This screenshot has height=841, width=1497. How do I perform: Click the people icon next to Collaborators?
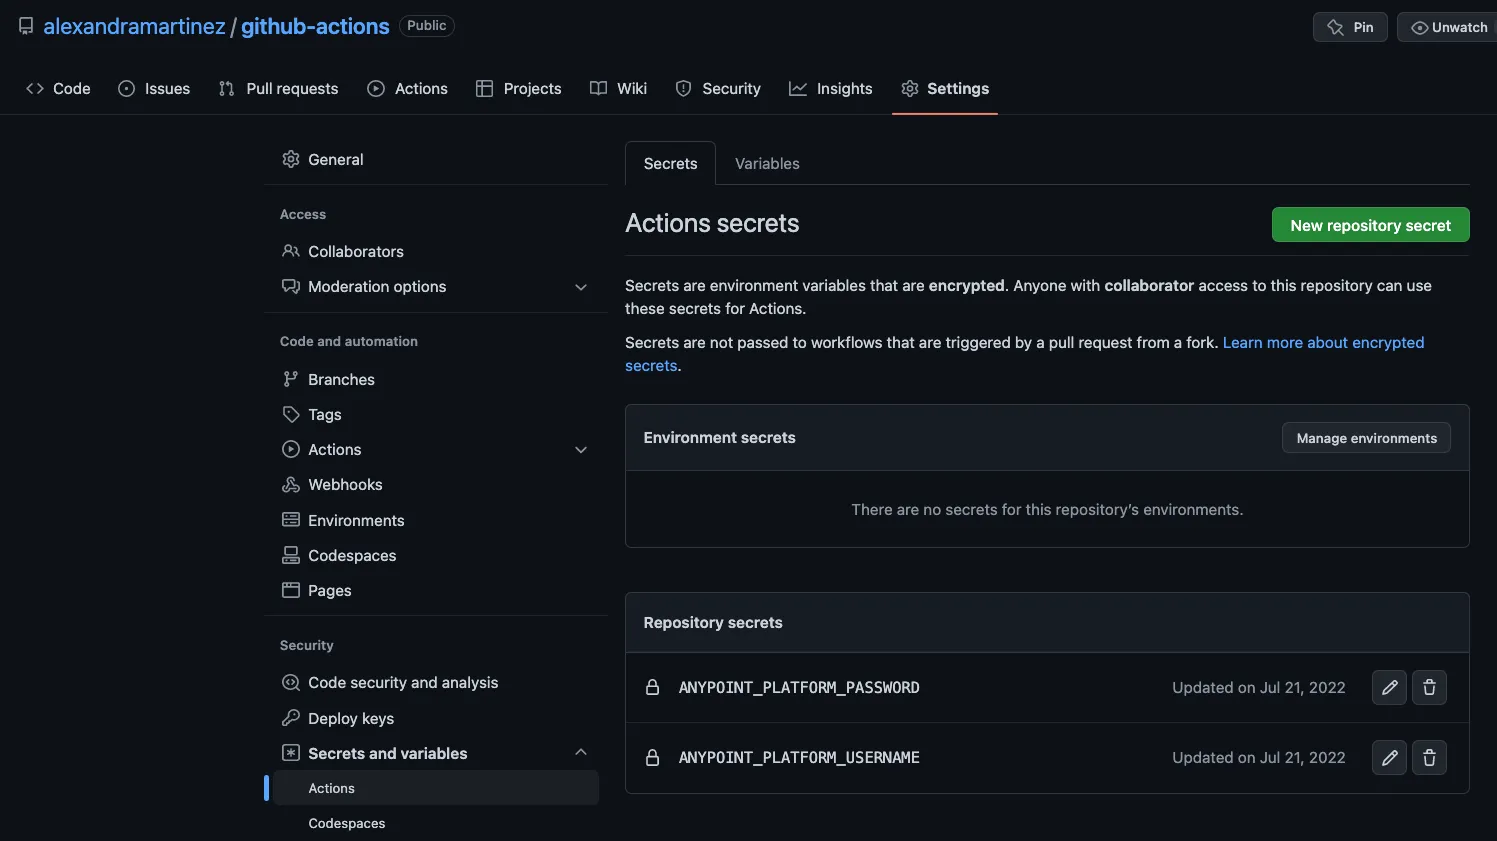point(291,251)
